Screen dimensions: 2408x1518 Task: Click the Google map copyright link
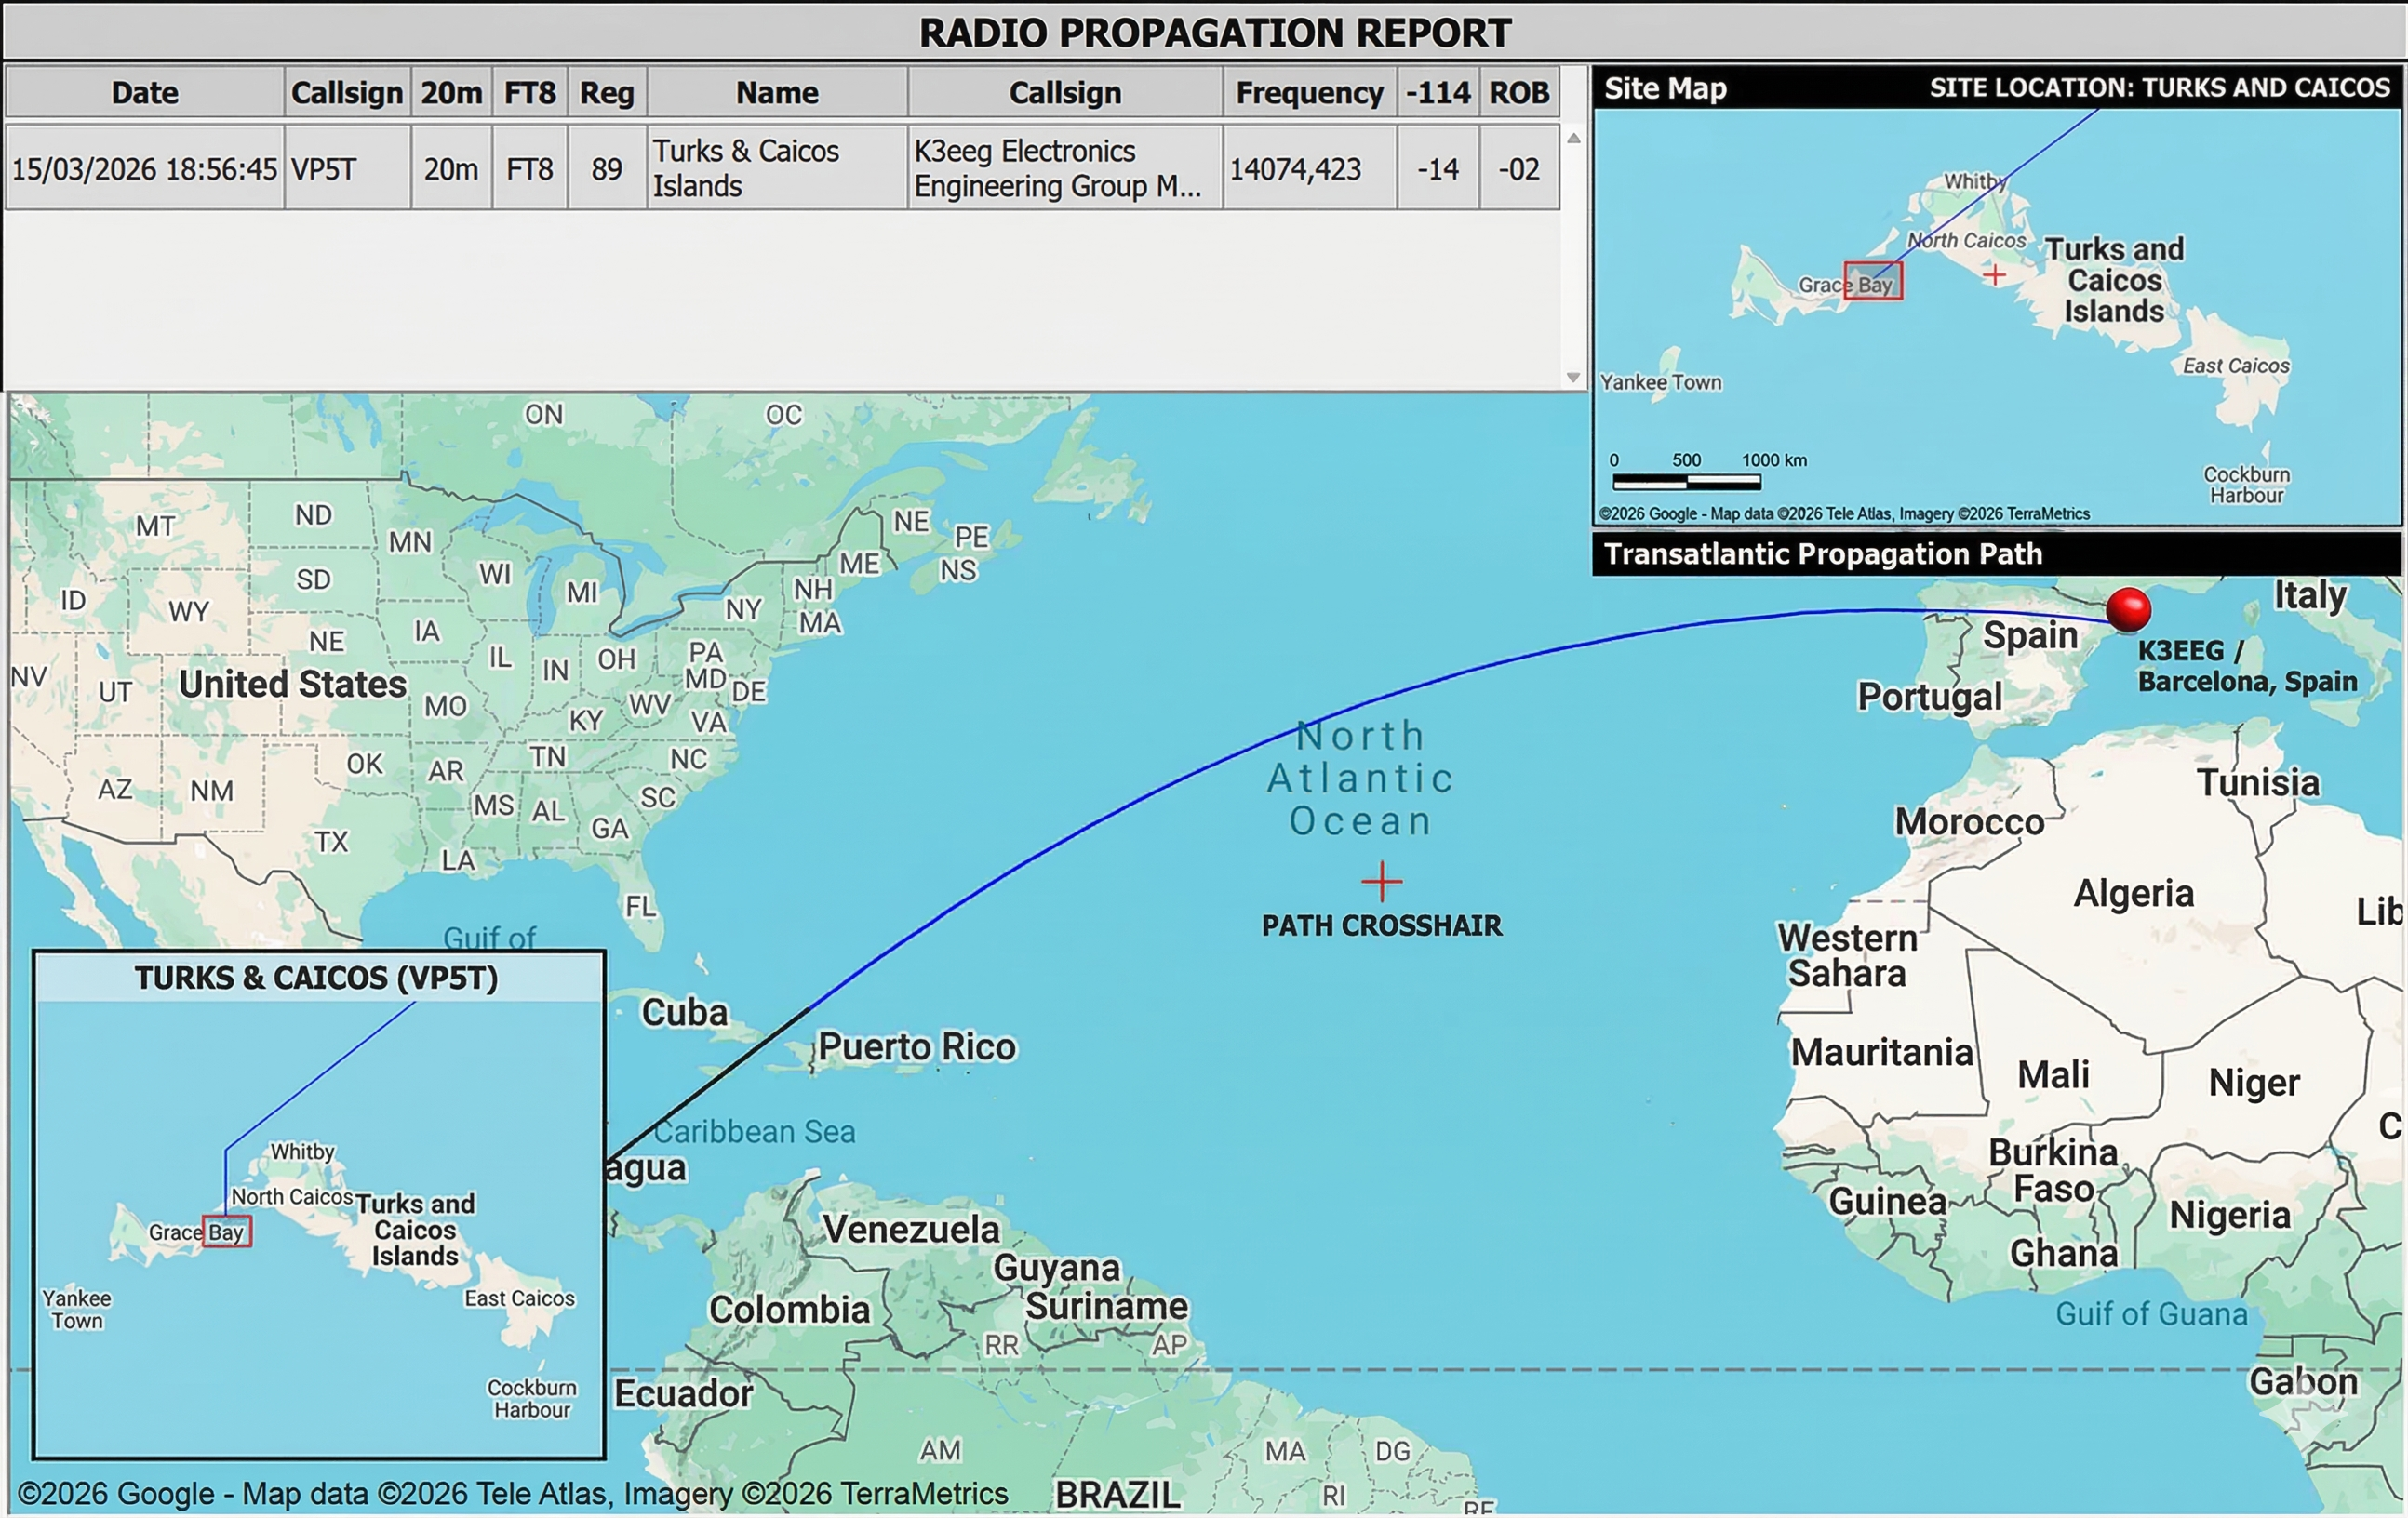click(x=512, y=1493)
